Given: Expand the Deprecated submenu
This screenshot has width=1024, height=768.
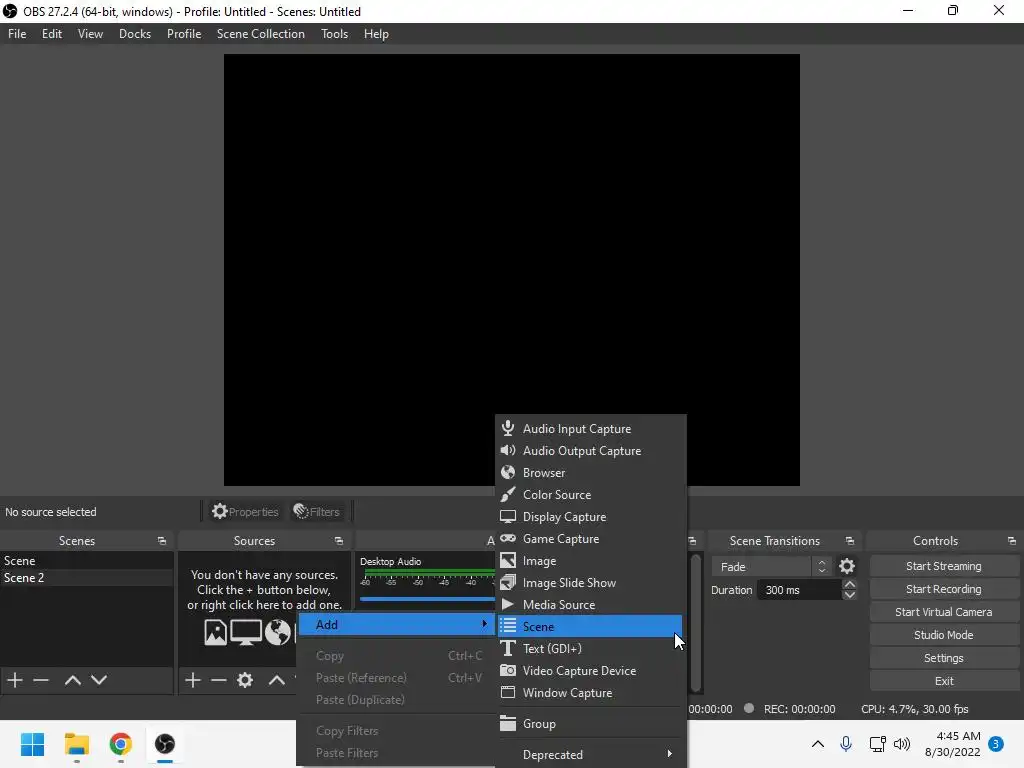Looking at the screenshot, I should point(591,754).
